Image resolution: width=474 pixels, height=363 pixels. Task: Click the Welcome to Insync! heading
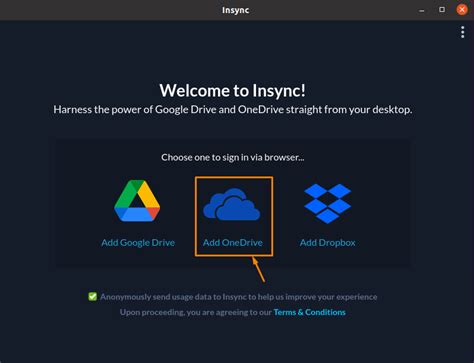point(232,90)
